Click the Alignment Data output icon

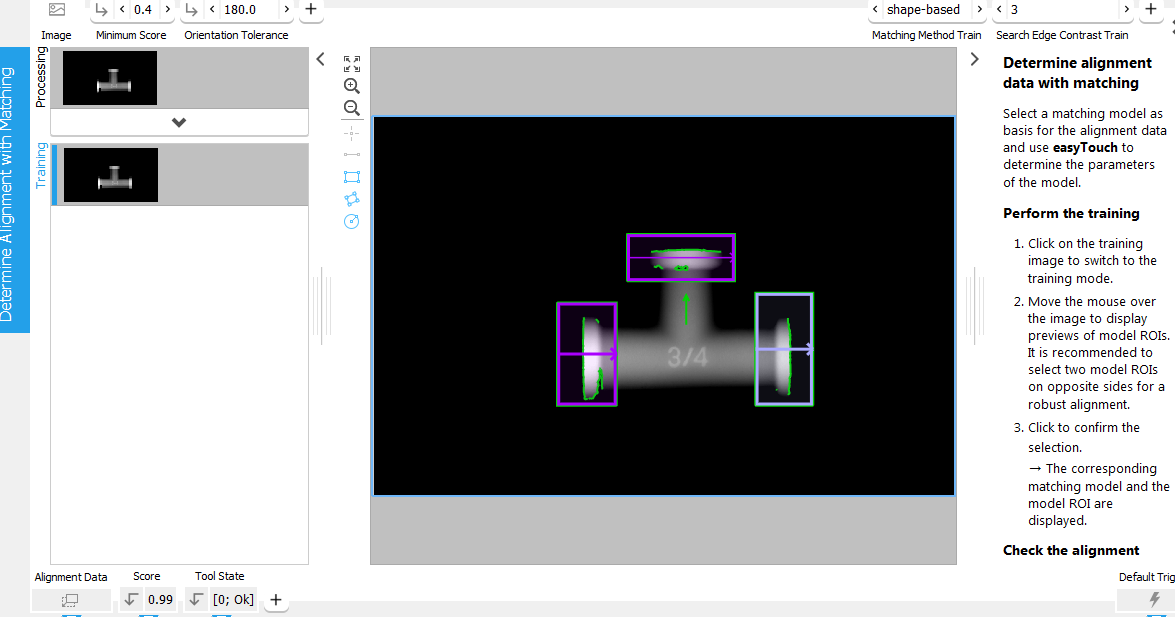(x=70, y=600)
